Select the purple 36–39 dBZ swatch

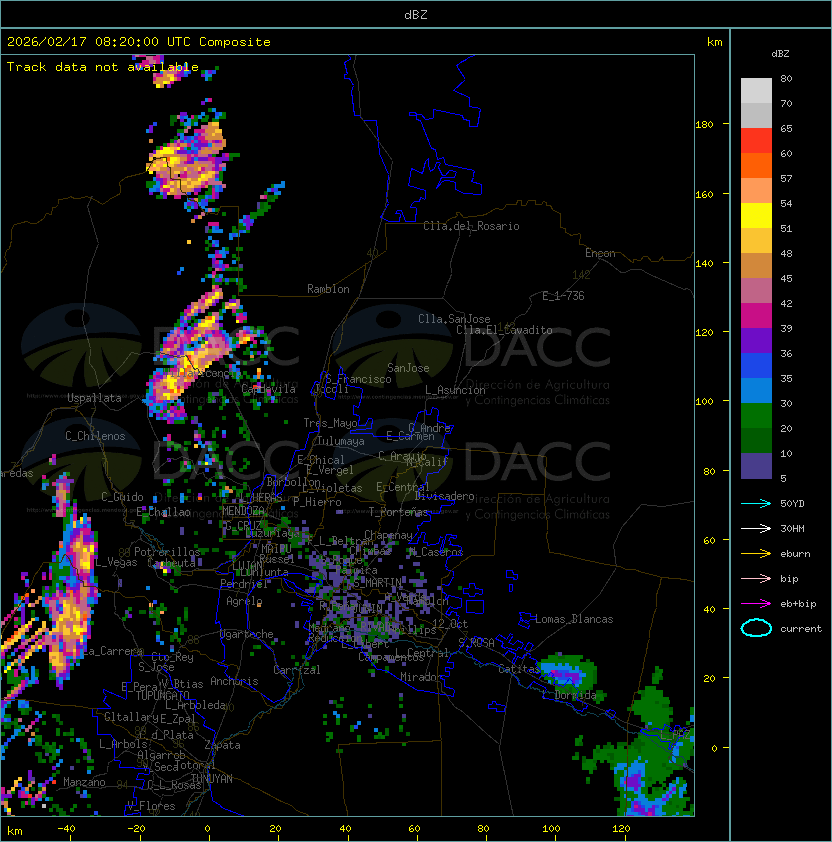756,341
